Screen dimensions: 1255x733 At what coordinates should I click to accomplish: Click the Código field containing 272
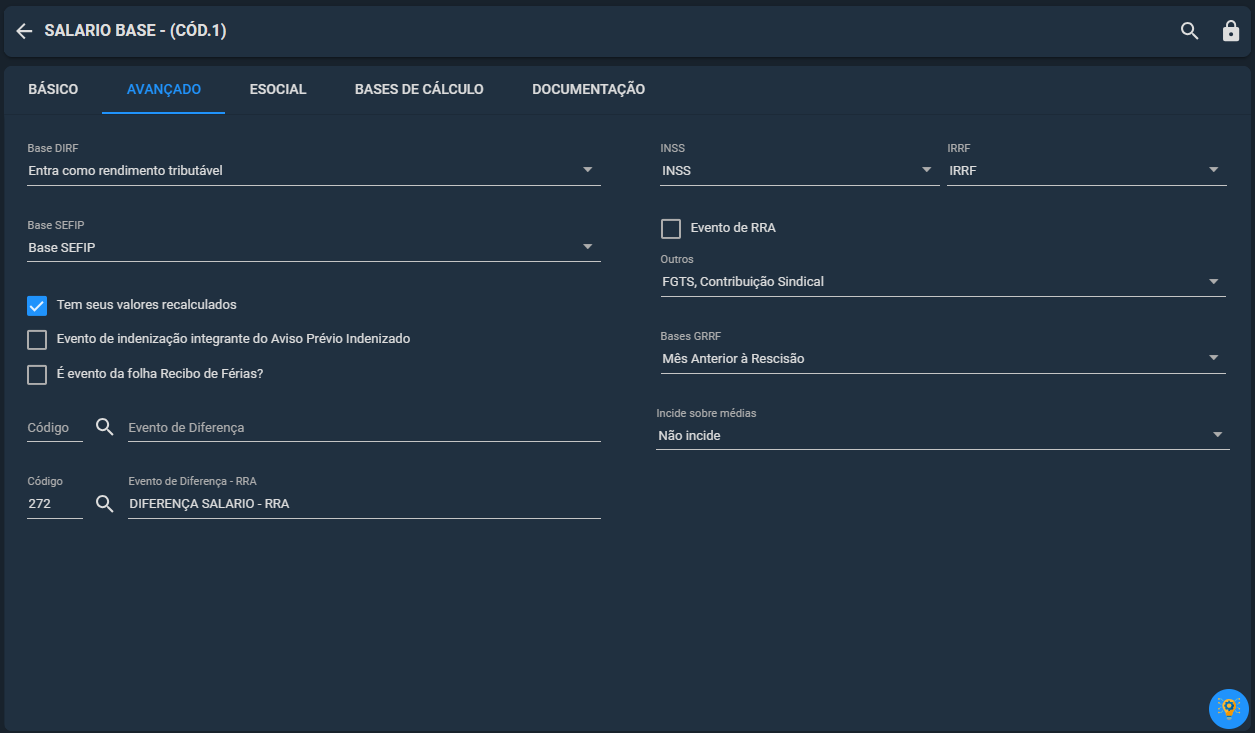click(x=55, y=504)
